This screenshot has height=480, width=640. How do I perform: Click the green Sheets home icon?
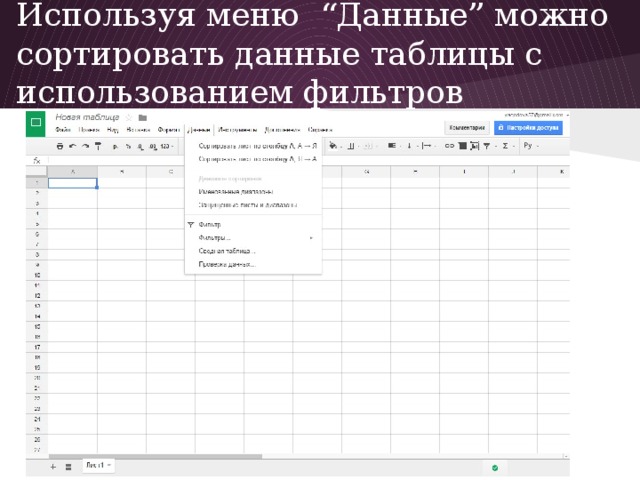36,123
